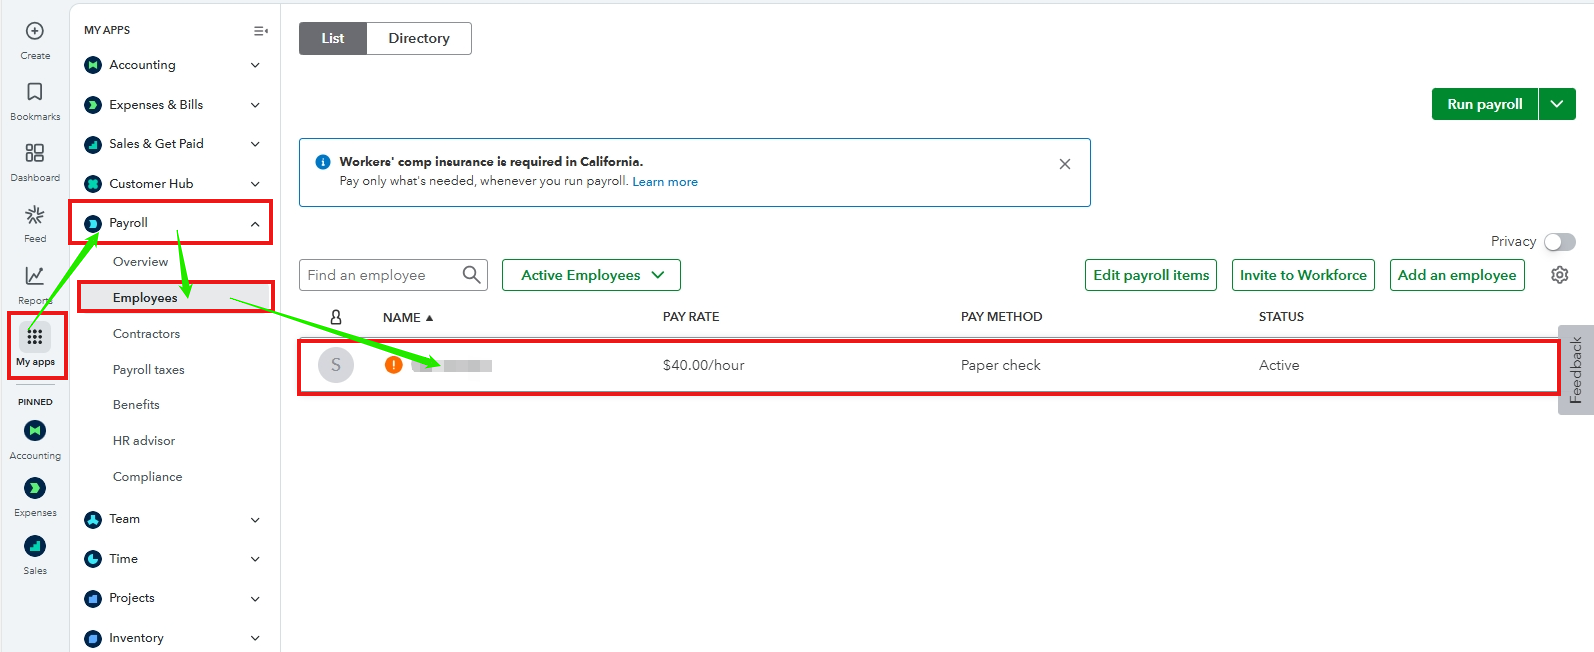The height and width of the screenshot is (652, 1594).
Task: Expand the Inventory menu
Action: [x=255, y=638]
